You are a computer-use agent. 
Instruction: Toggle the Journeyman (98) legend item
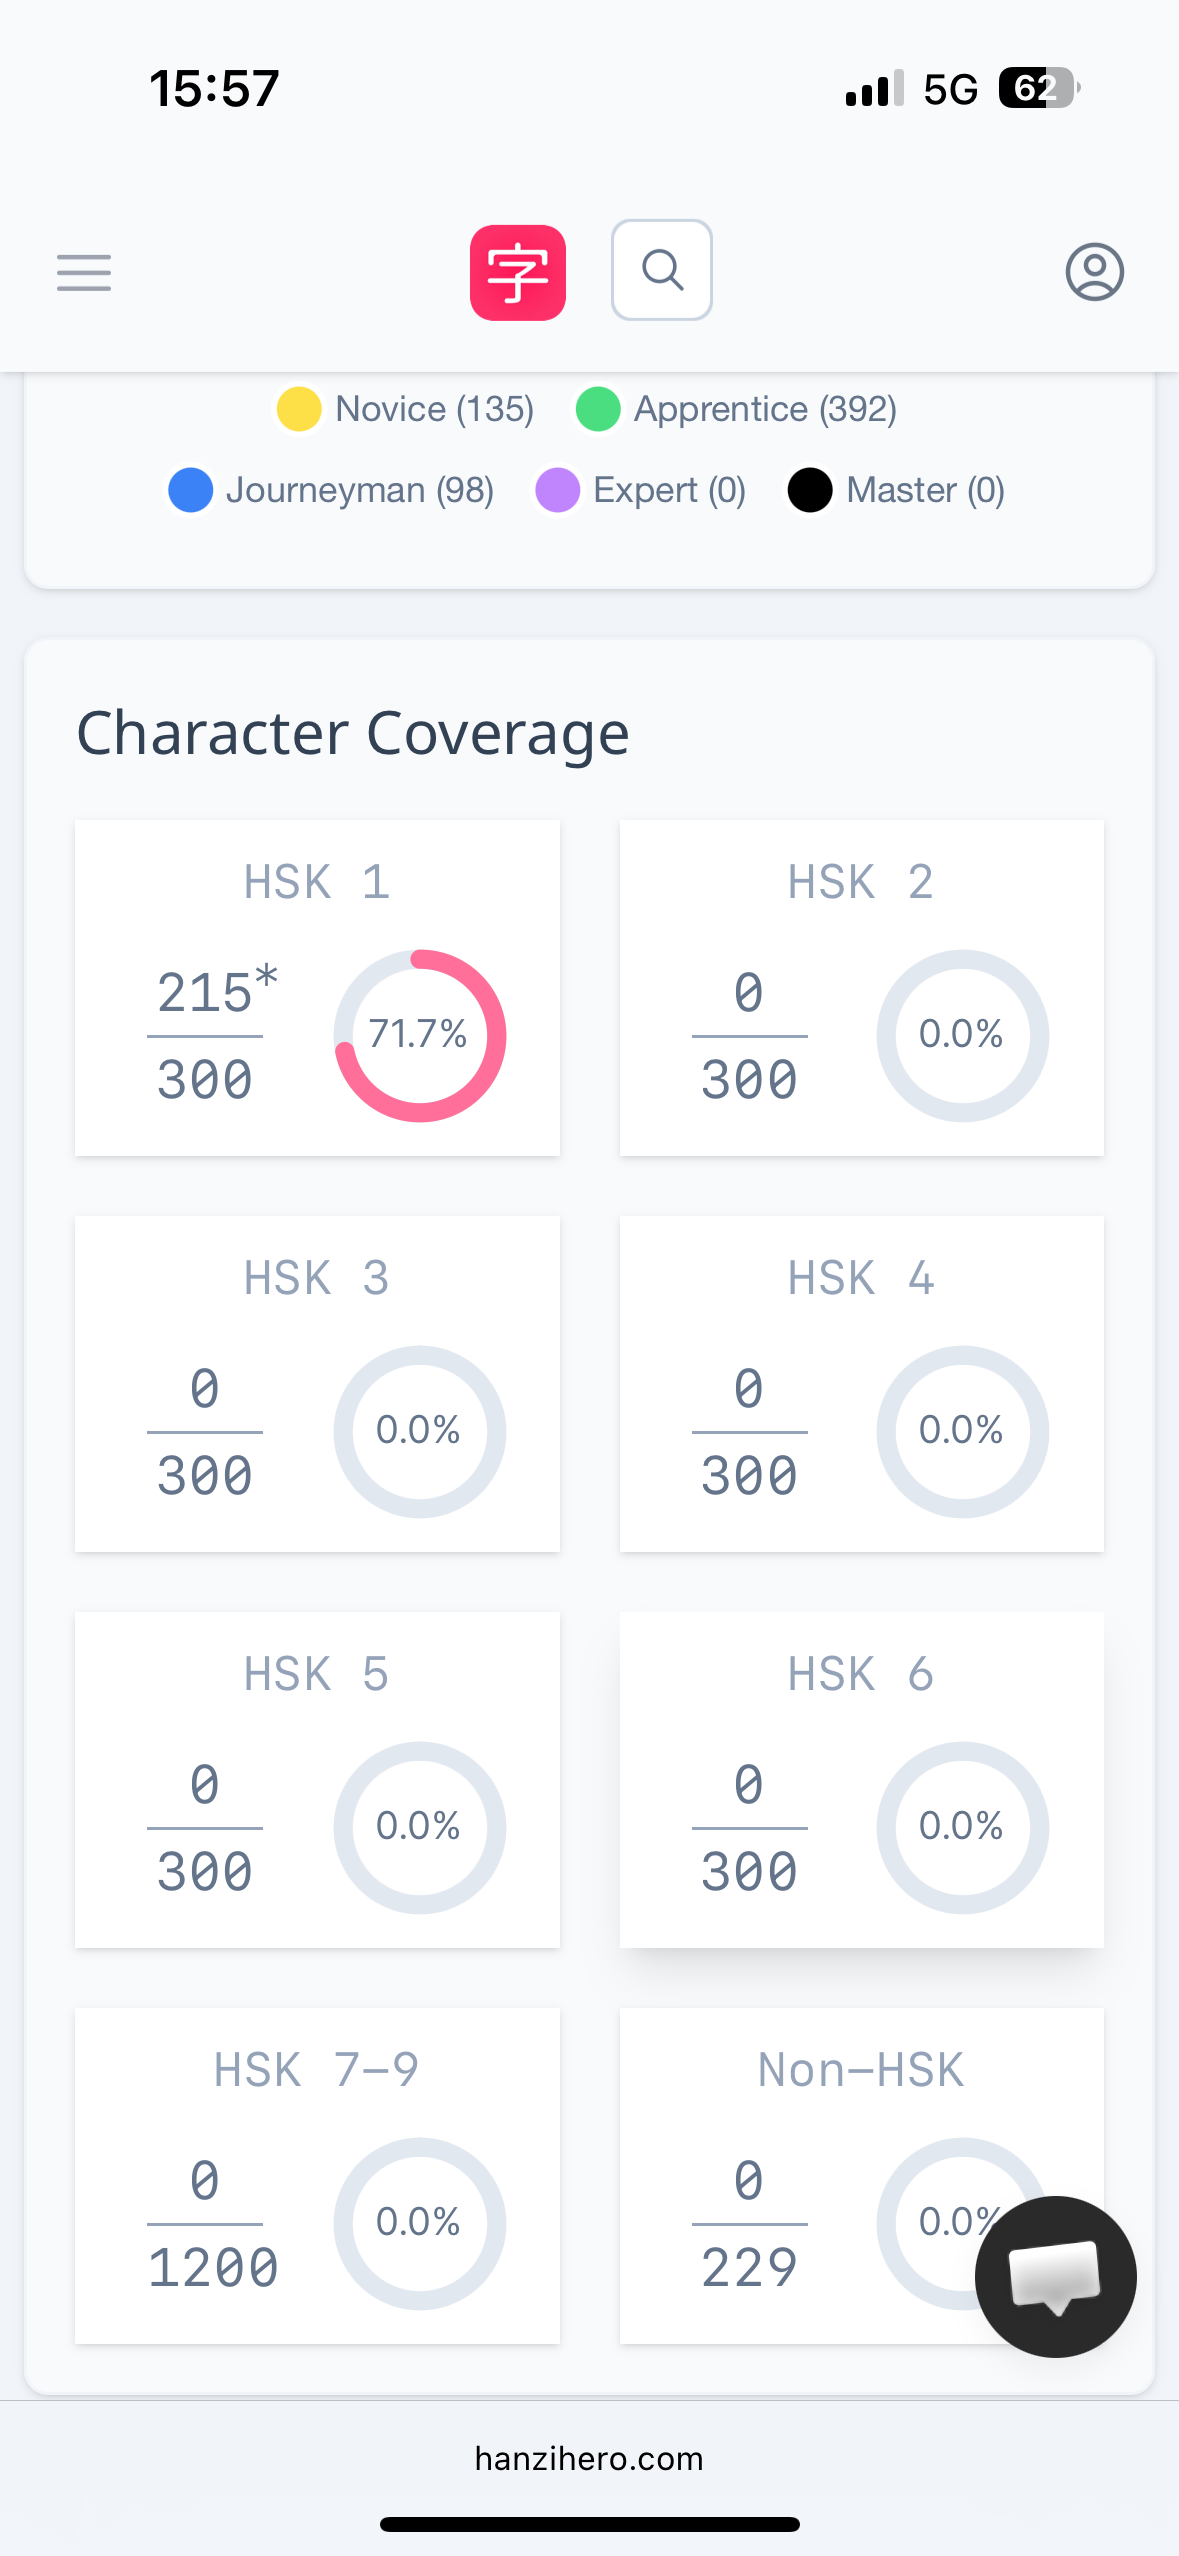click(332, 490)
